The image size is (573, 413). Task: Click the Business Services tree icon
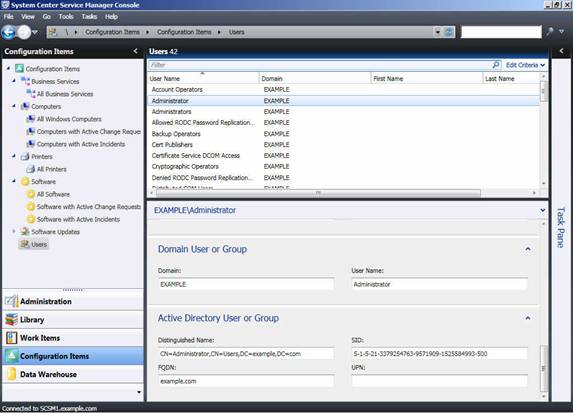[x=25, y=81]
